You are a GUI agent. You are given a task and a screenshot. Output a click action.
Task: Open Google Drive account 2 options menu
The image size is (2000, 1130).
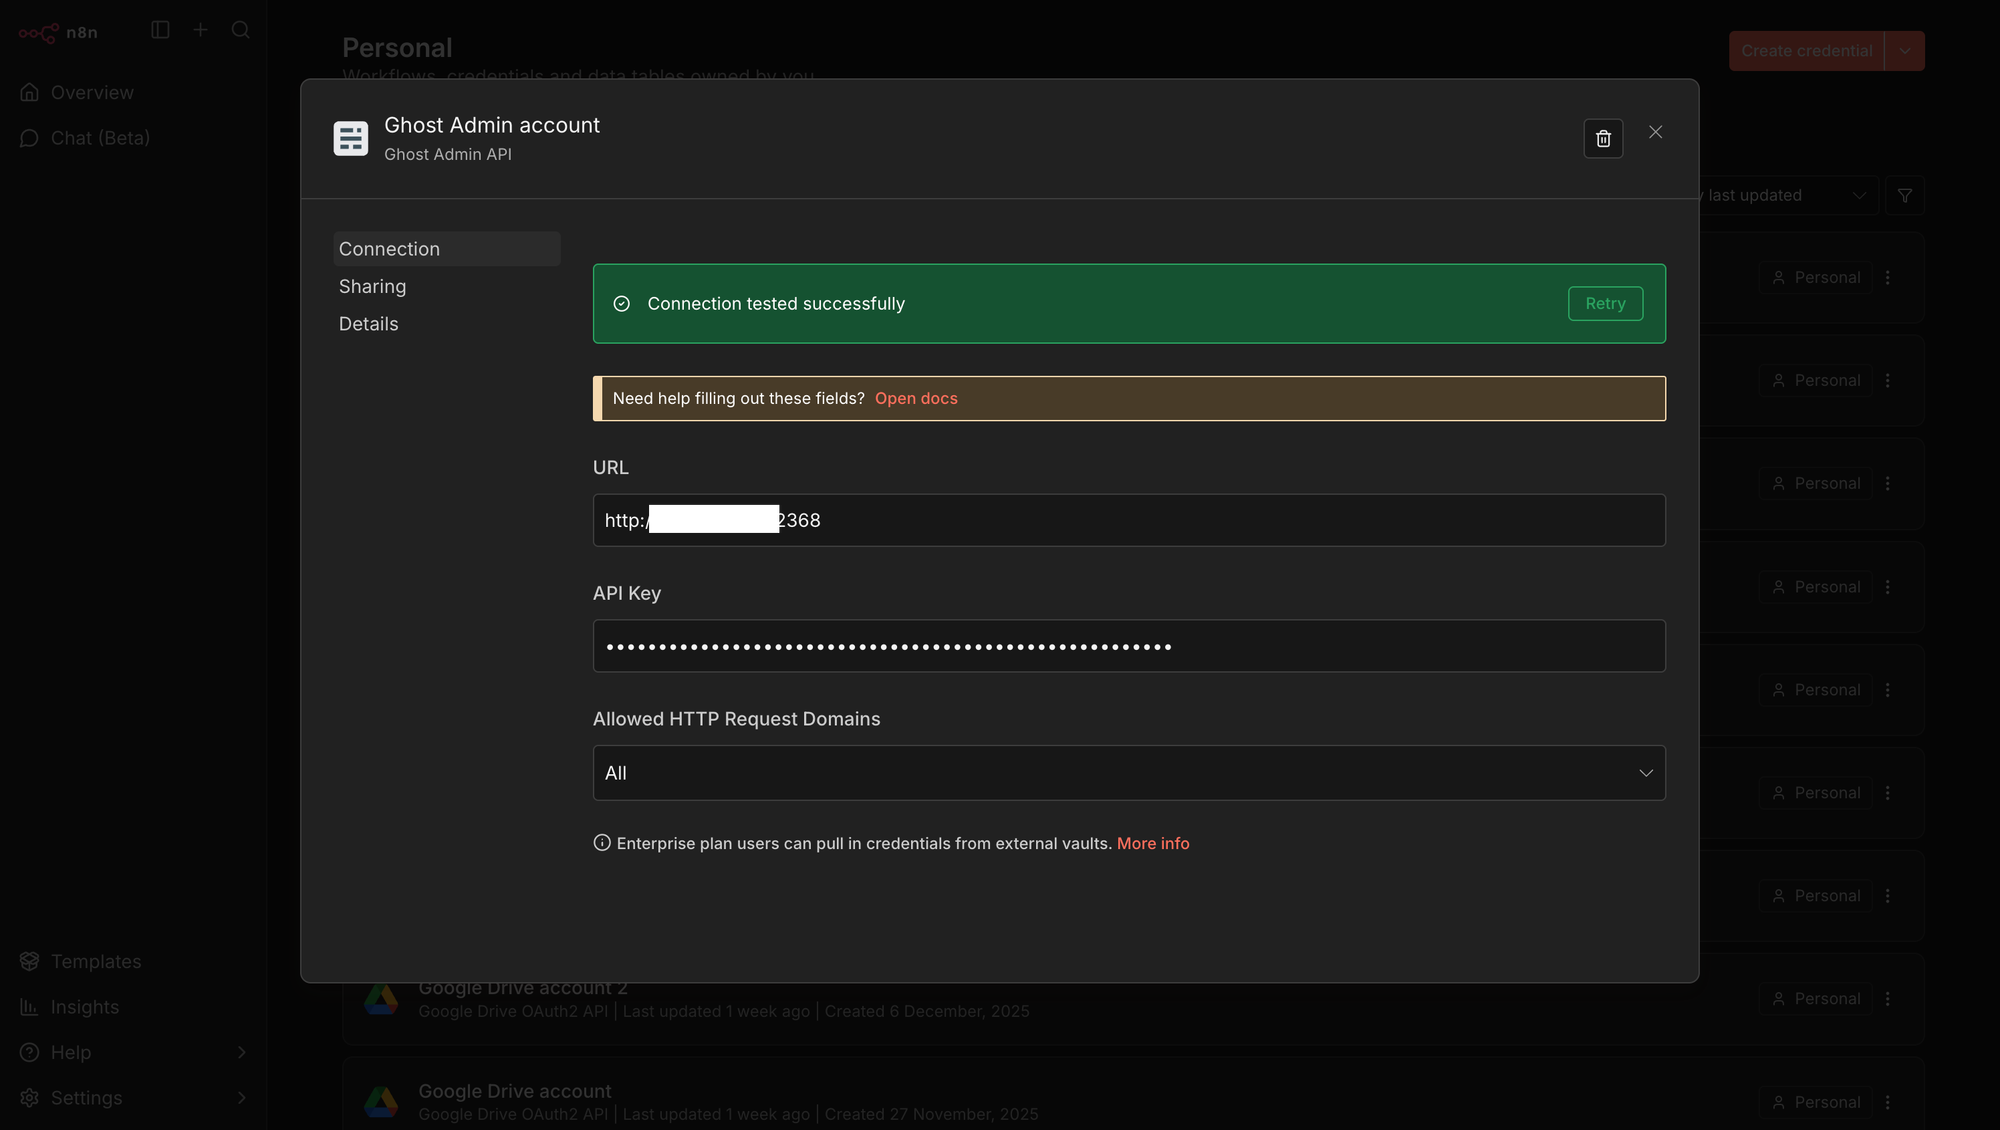coord(1887,999)
